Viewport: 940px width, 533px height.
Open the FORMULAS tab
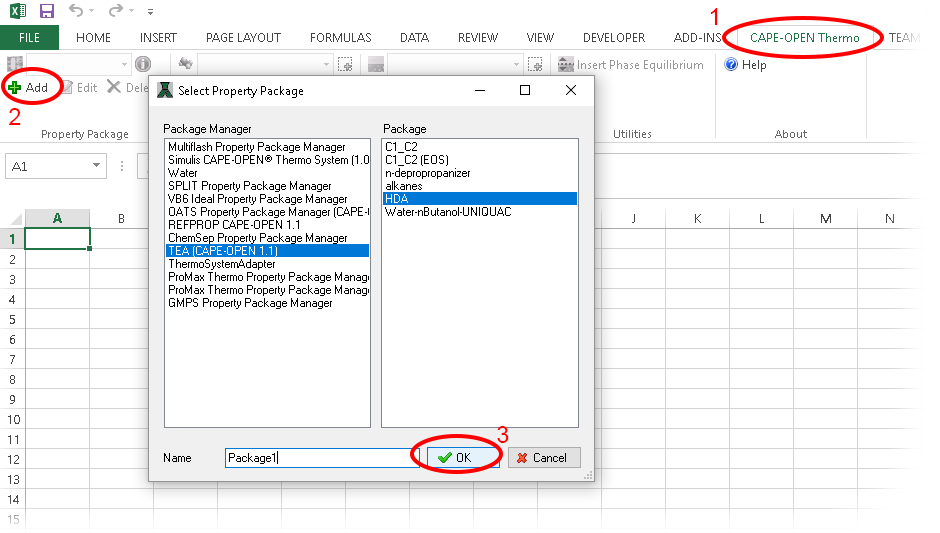click(341, 38)
